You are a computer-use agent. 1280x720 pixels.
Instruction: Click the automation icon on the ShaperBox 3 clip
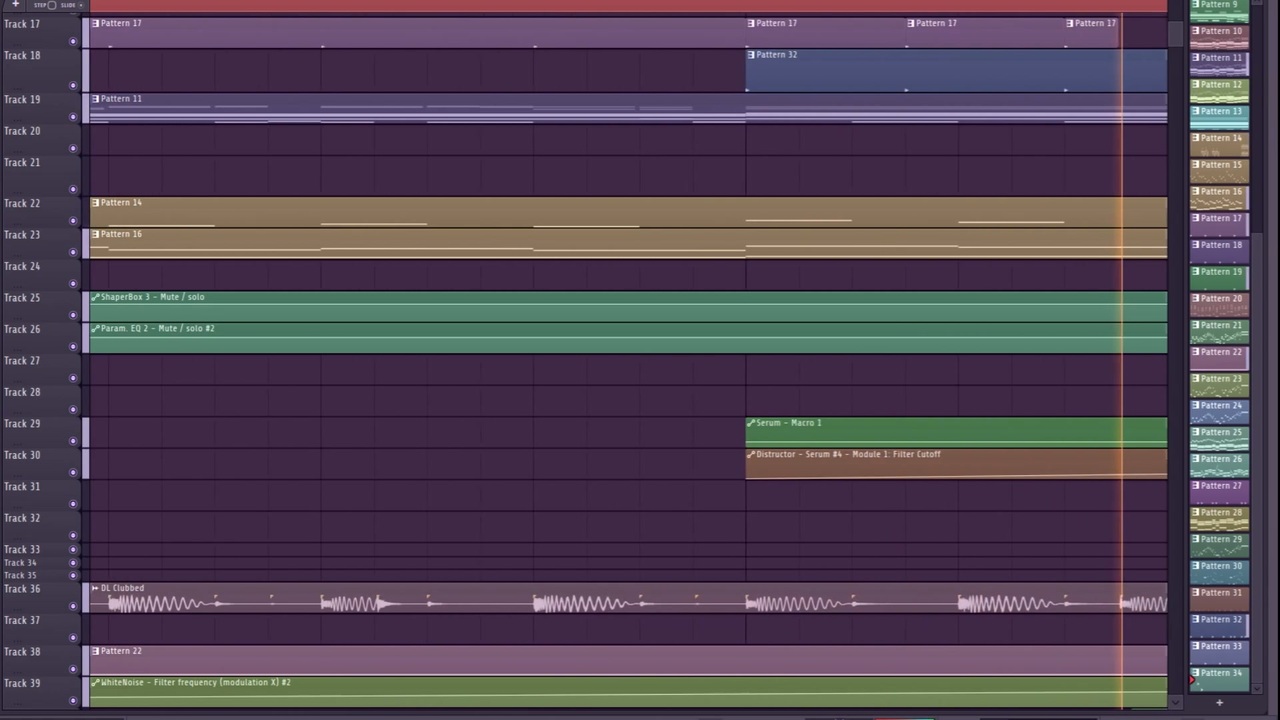(95, 297)
